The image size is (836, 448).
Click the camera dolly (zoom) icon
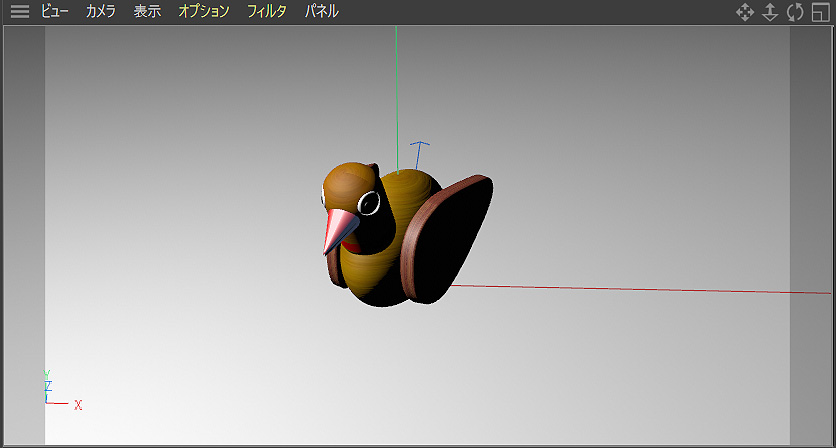pos(770,12)
